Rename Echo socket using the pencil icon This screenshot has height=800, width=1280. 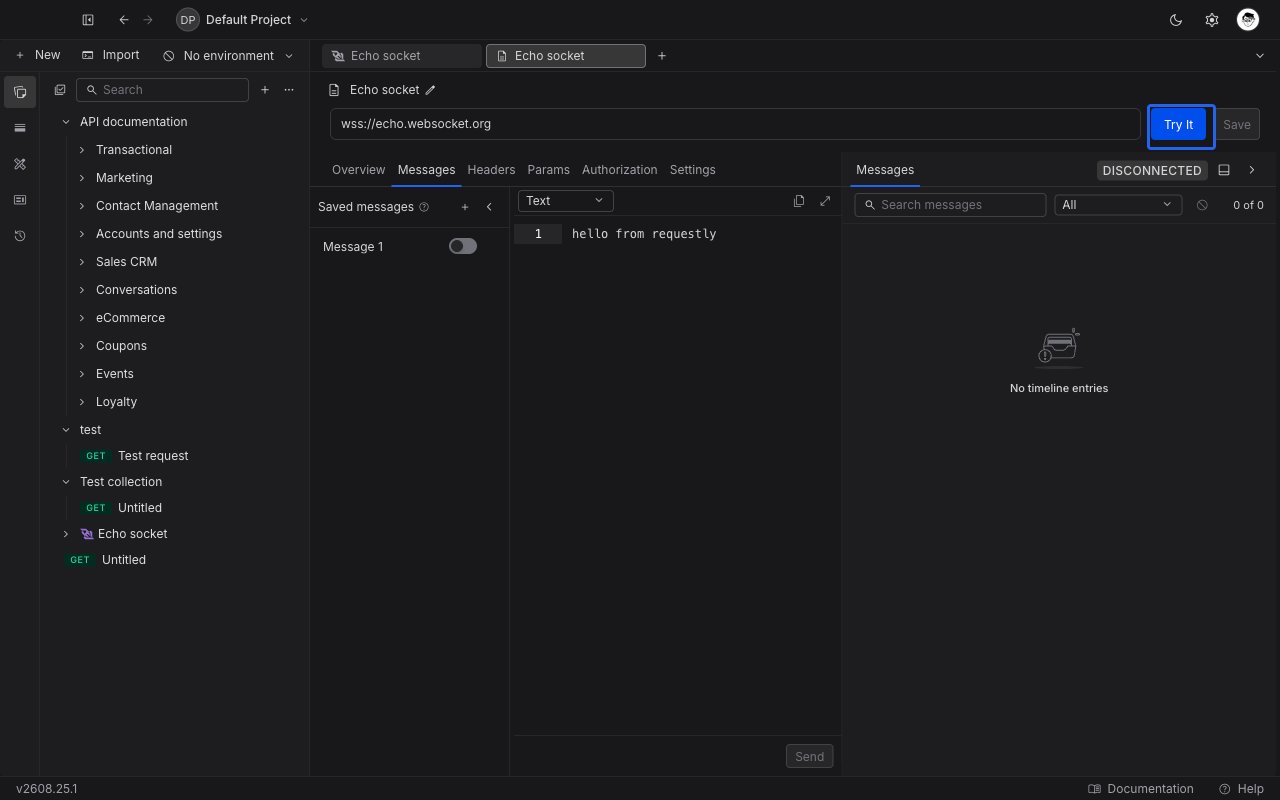pos(431,90)
